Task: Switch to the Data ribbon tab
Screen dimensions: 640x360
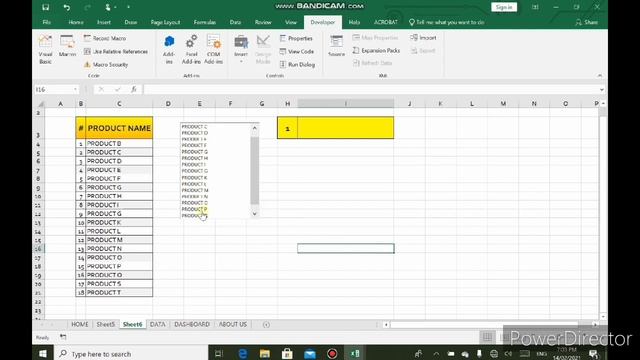Action: pyautogui.click(x=235, y=22)
